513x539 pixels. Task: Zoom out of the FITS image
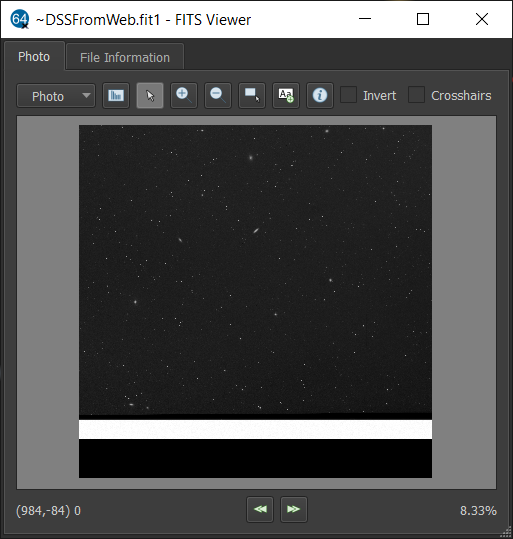[x=218, y=95]
